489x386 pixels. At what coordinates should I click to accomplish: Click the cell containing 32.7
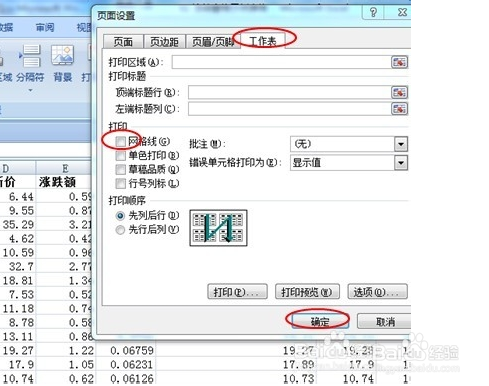point(17,266)
